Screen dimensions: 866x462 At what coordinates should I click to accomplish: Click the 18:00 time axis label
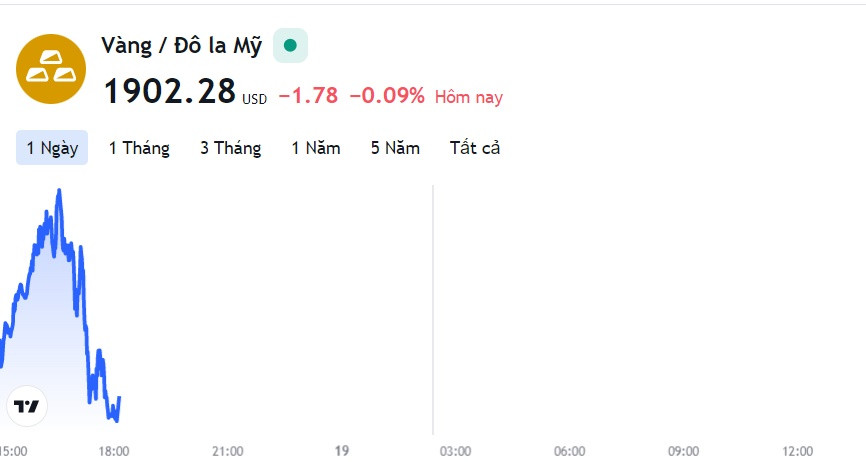click(114, 451)
